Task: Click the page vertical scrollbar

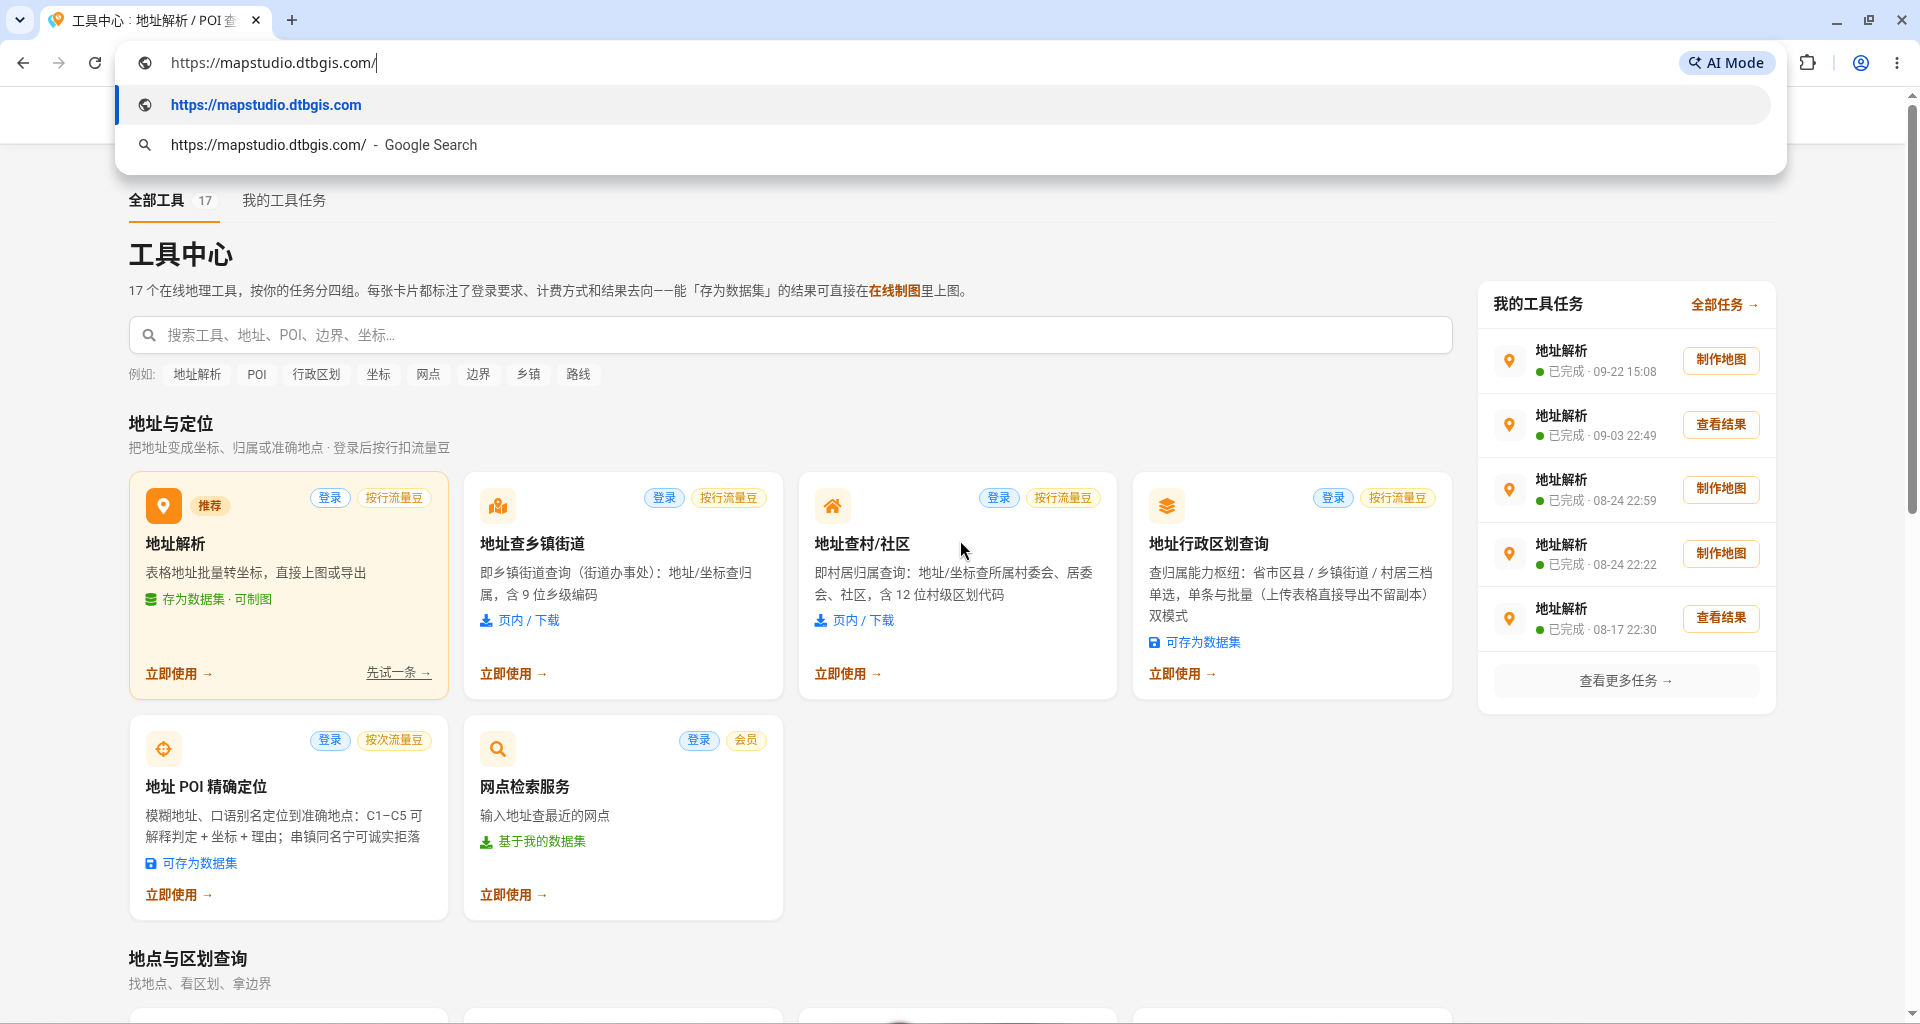Action: 1912,310
